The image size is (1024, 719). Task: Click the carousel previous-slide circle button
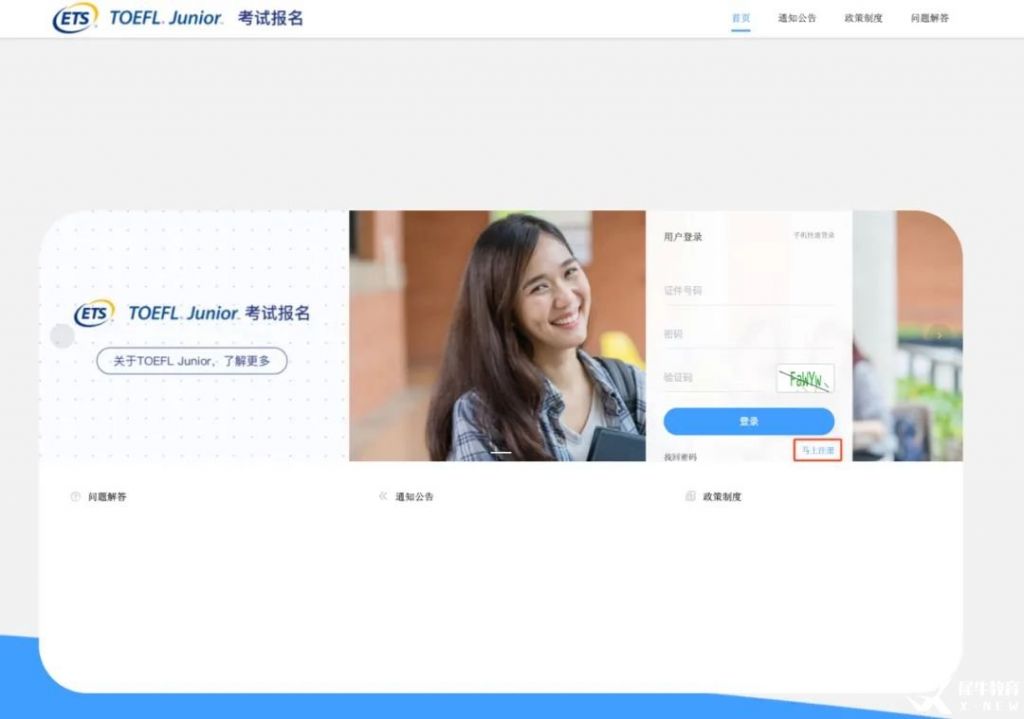[x=62, y=336]
